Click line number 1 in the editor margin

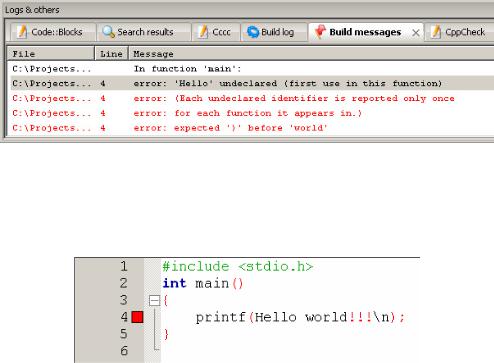pos(124,266)
